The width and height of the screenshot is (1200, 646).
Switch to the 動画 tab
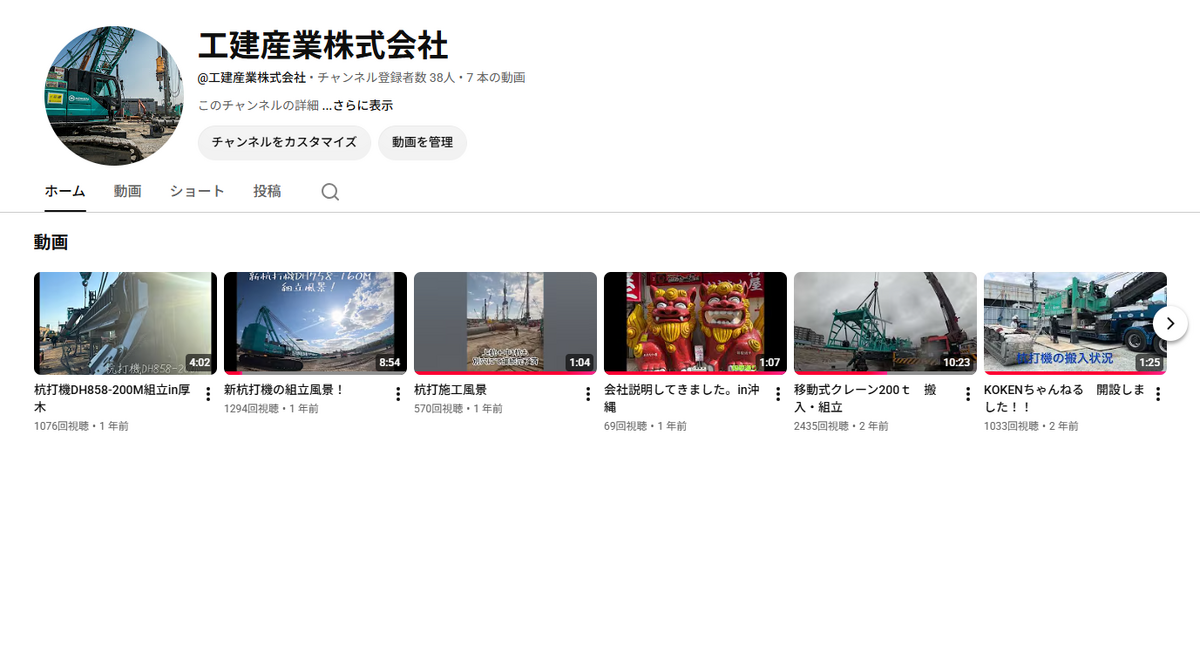[x=127, y=191]
